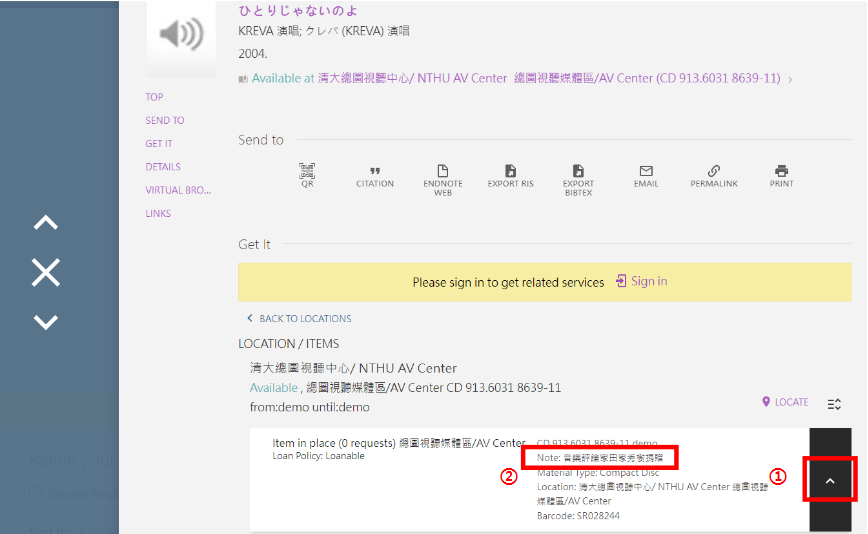Choose Export BibTeX option
This screenshot has width=868, height=534.
point(578,179)
